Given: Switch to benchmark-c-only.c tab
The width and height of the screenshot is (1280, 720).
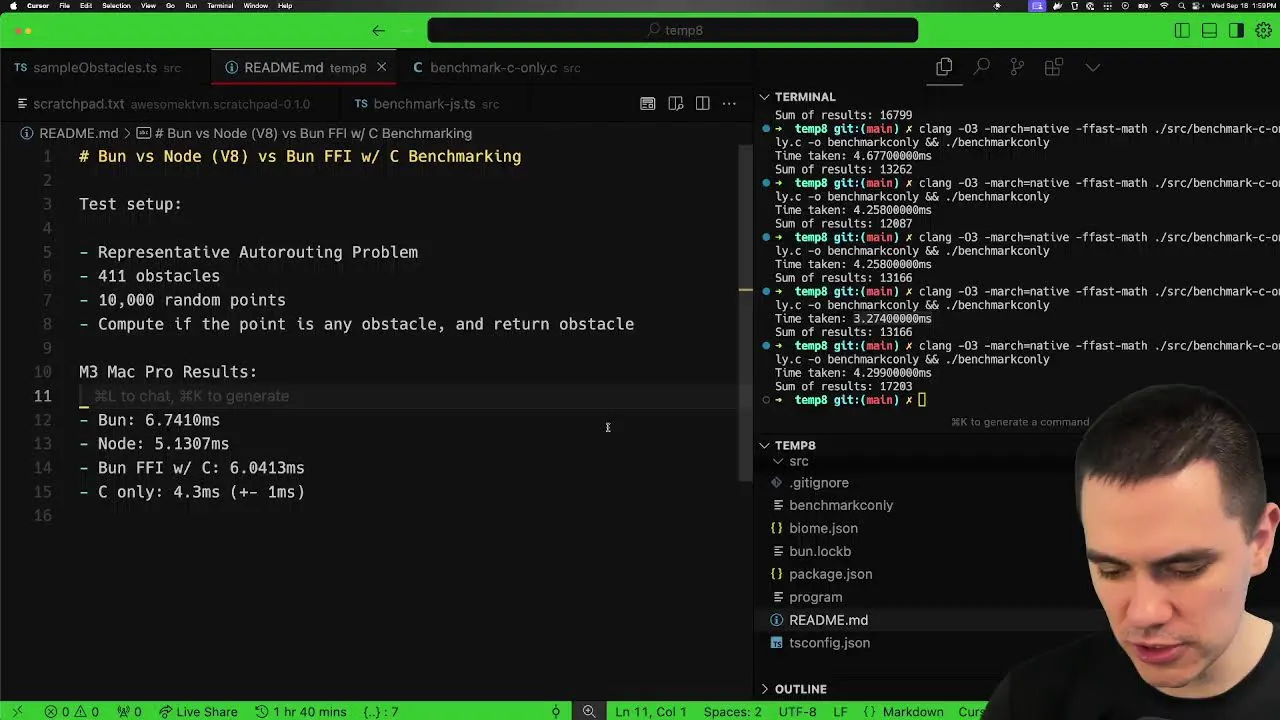Looking at the screenshot, I should click(497, 67).
